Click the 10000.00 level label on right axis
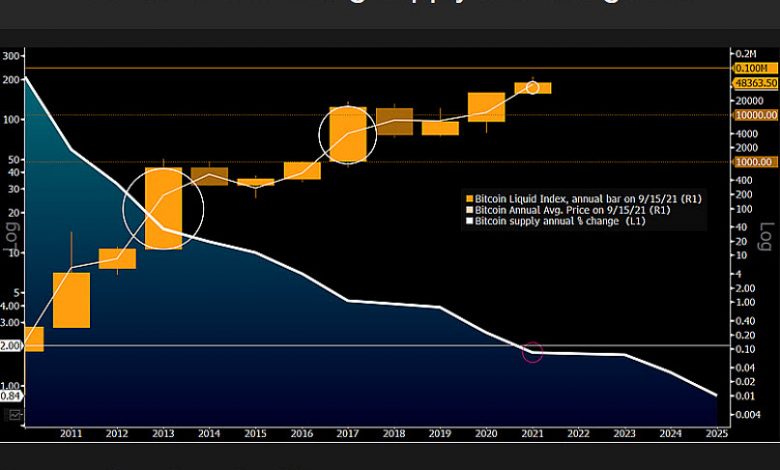The height and width of the screenshot is (470, 780). (755, 115)
